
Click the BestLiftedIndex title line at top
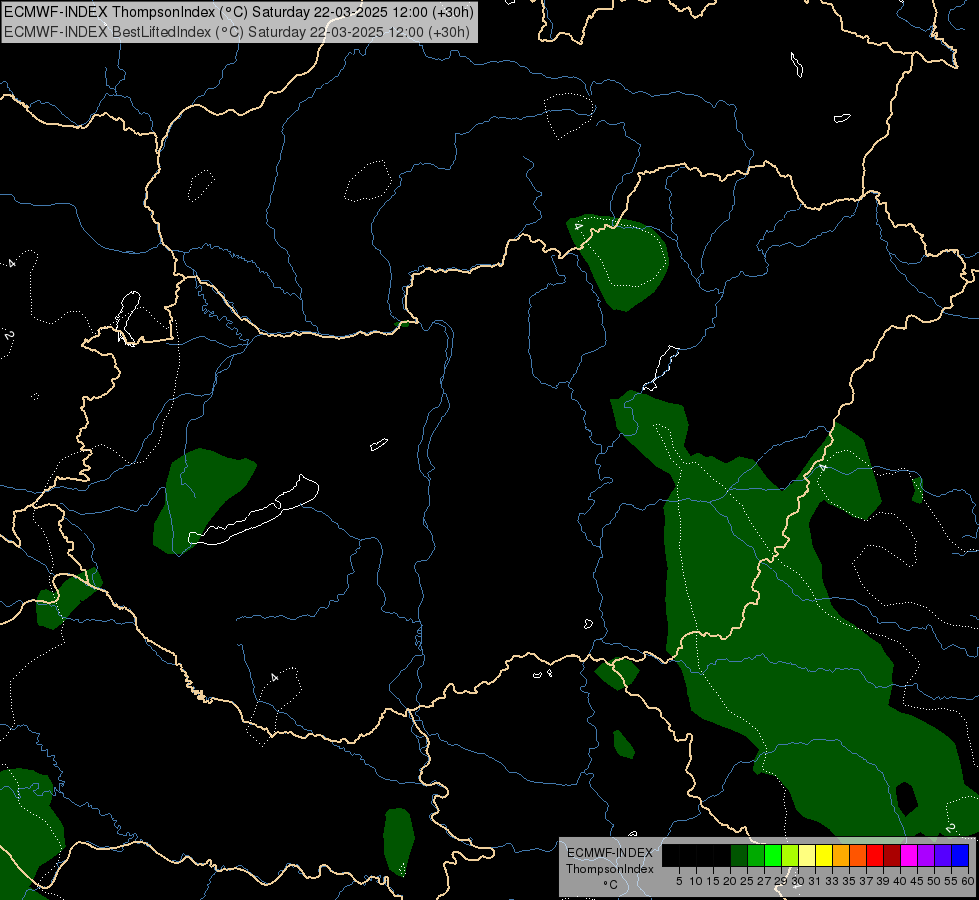237,32
